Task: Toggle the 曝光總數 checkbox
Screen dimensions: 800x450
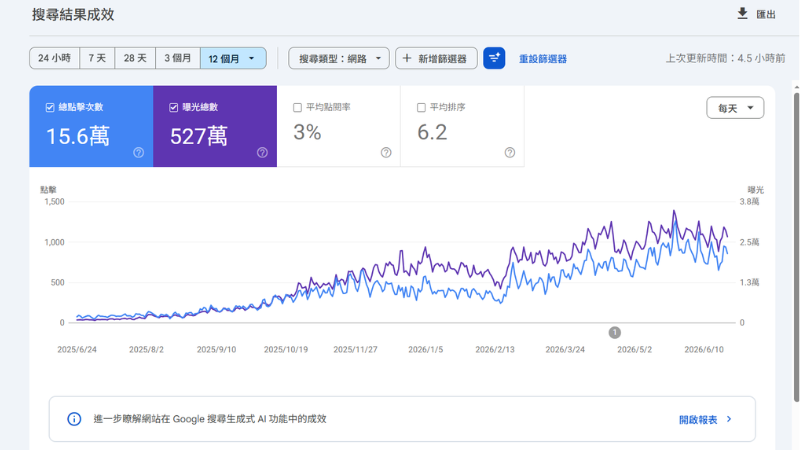Action: 173,107
